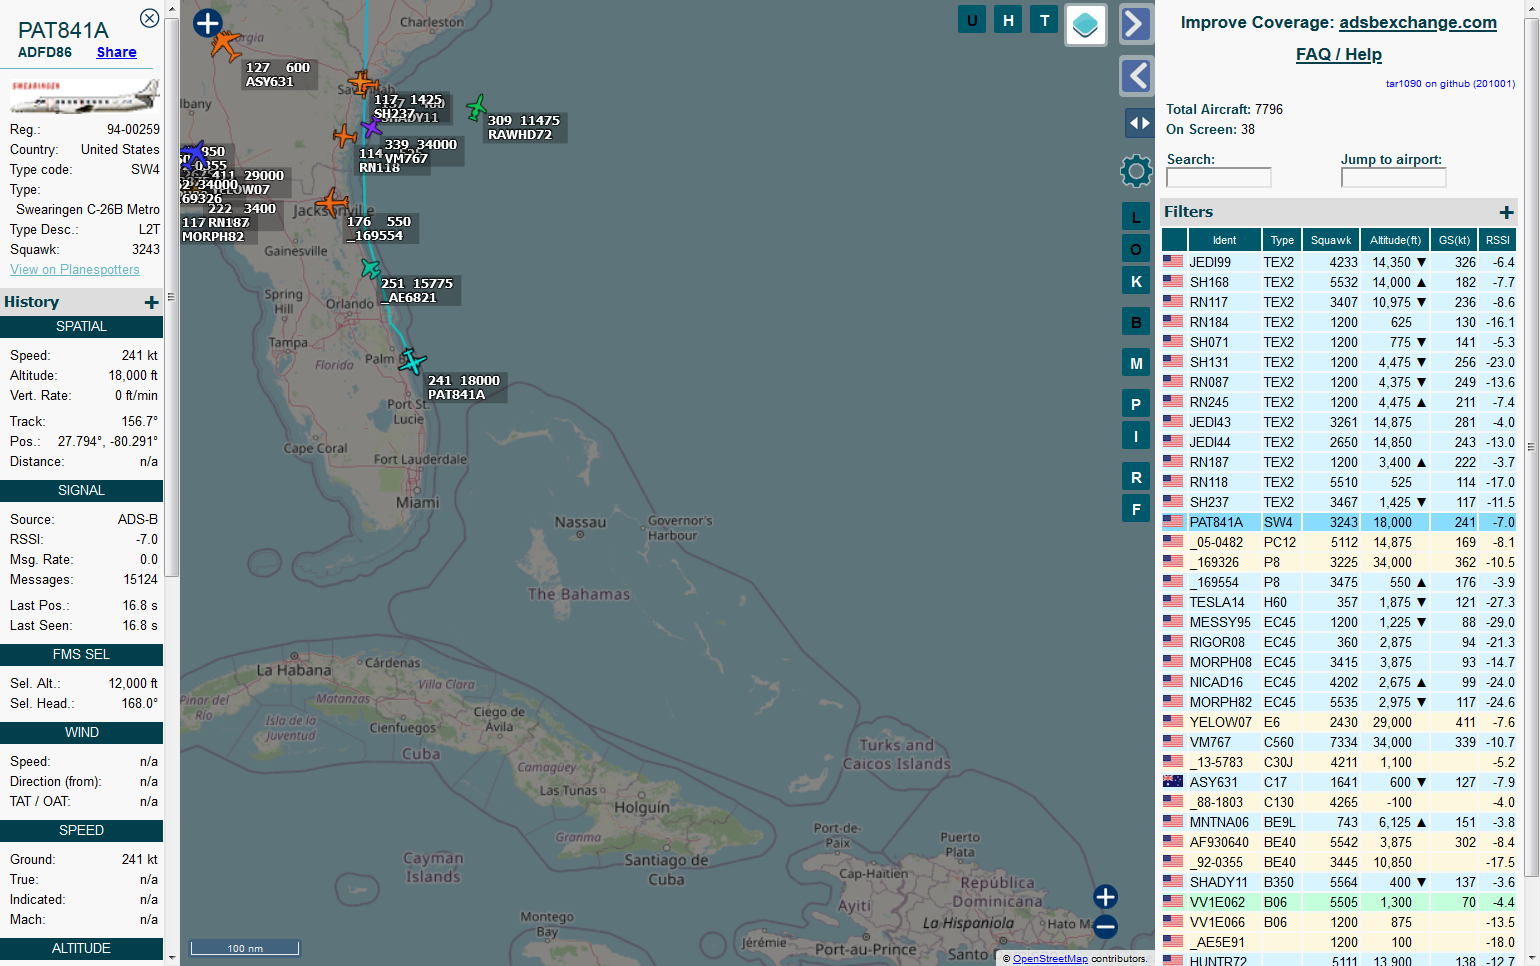Open settings gear on map
This screenshot has height=966, width=1540.
(1136, 171)
